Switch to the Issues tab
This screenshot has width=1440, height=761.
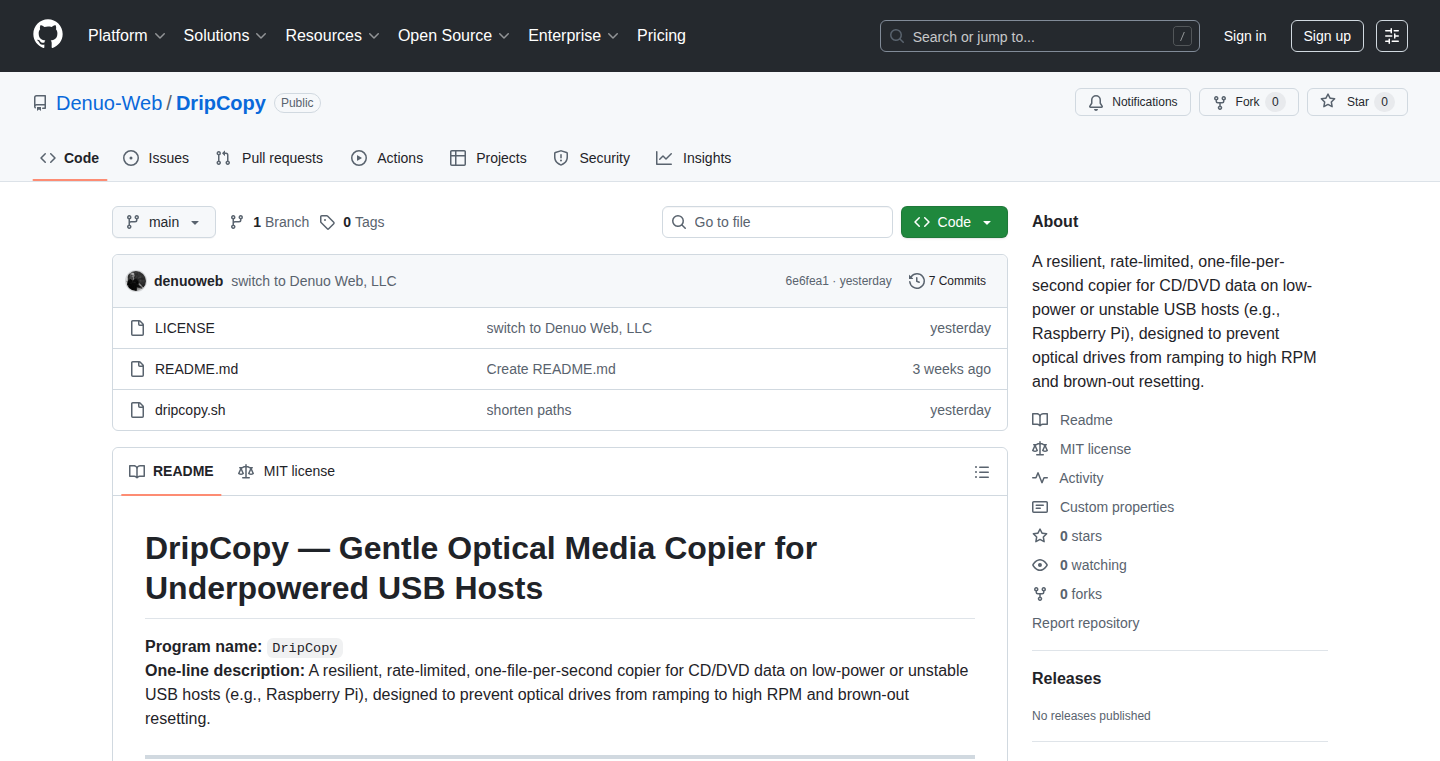(x=156, y=158)
